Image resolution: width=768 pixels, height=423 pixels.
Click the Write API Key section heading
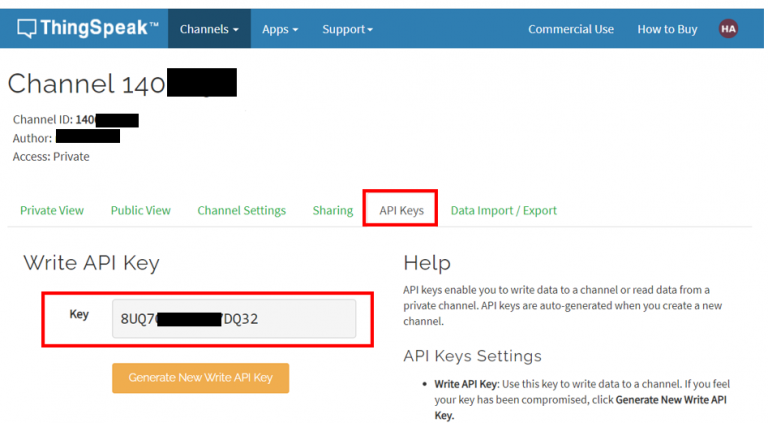coord(91,264)
